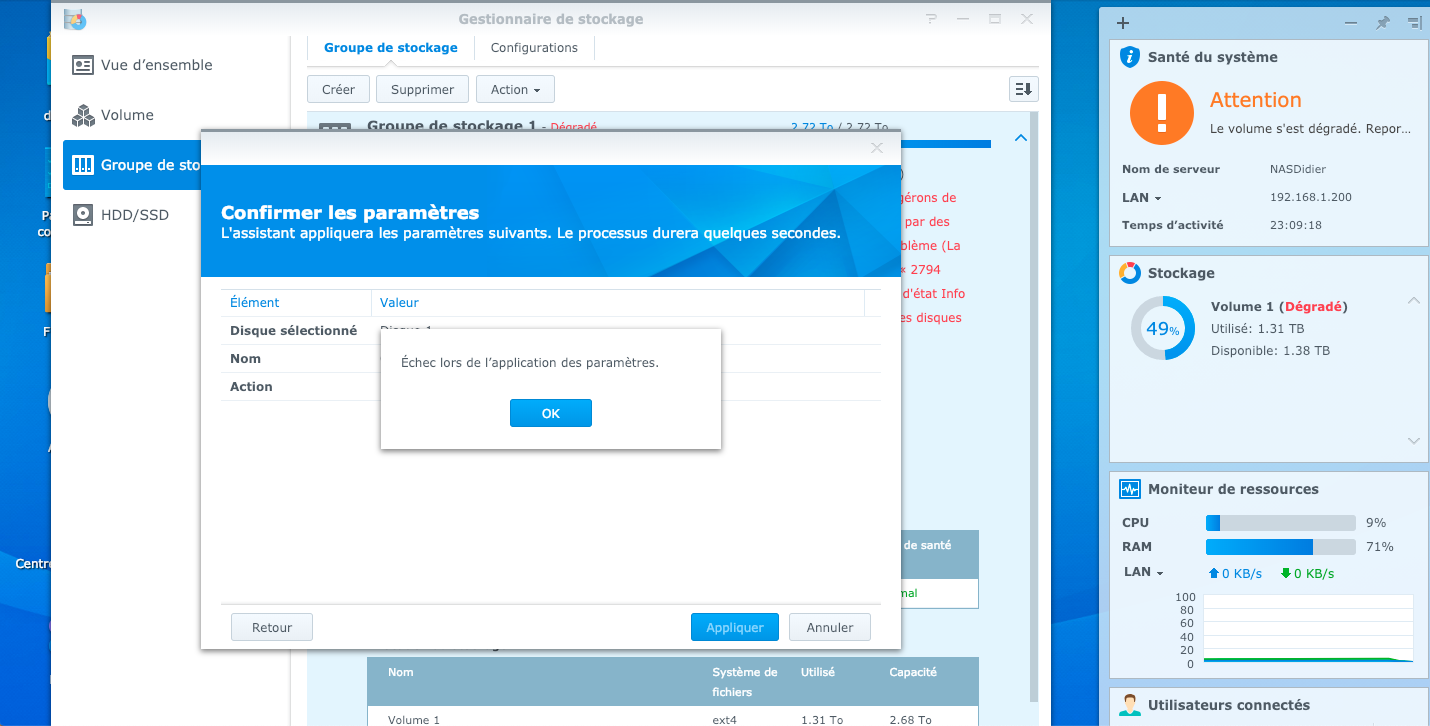The width and height of the screenshot is (1430, 726).
Task: Select the highlighted Groupe de stockage sidebar item
Action: [x=132, y=165]
